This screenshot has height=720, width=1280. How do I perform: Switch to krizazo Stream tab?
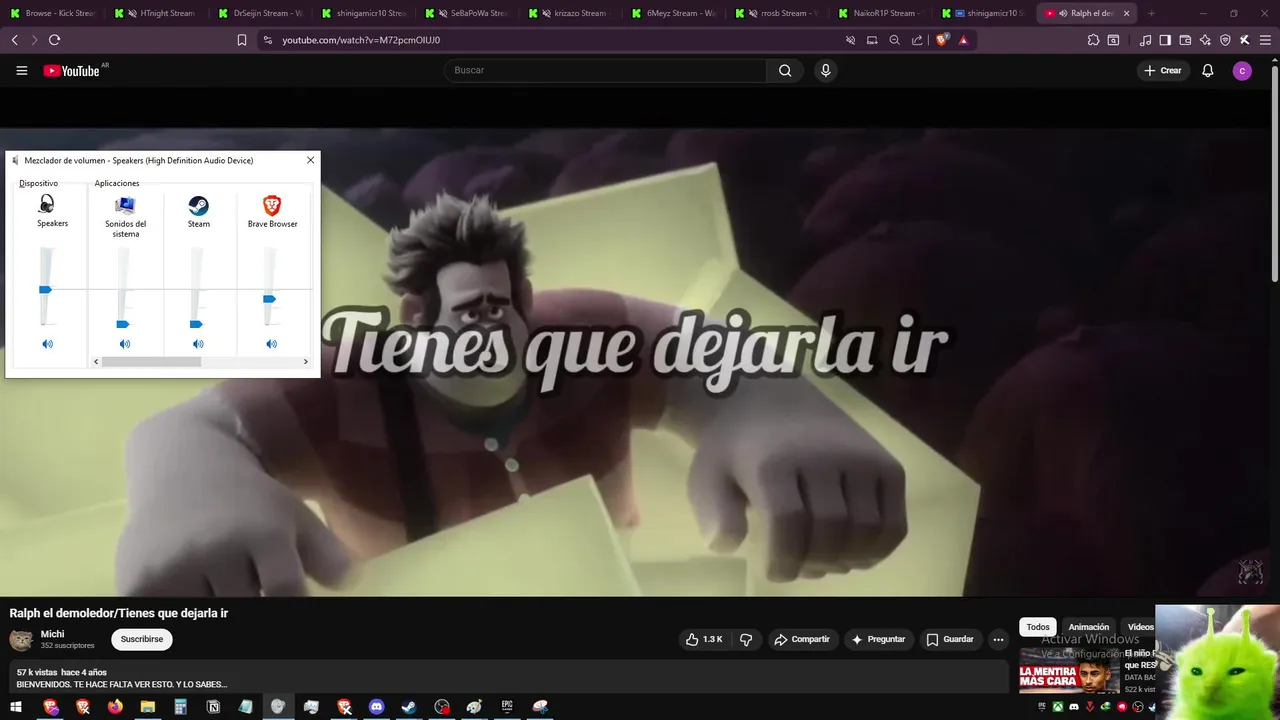pos(572,13)
